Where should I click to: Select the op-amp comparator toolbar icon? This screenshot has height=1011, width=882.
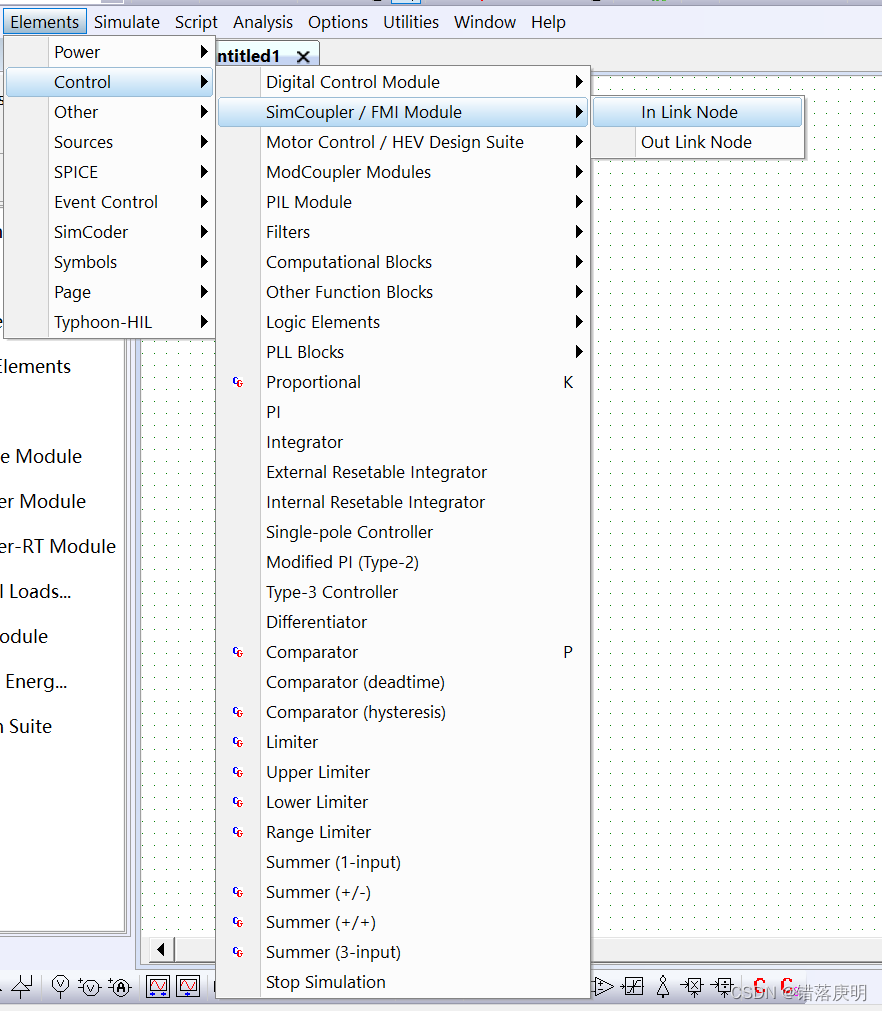click(x=603, y=986)
